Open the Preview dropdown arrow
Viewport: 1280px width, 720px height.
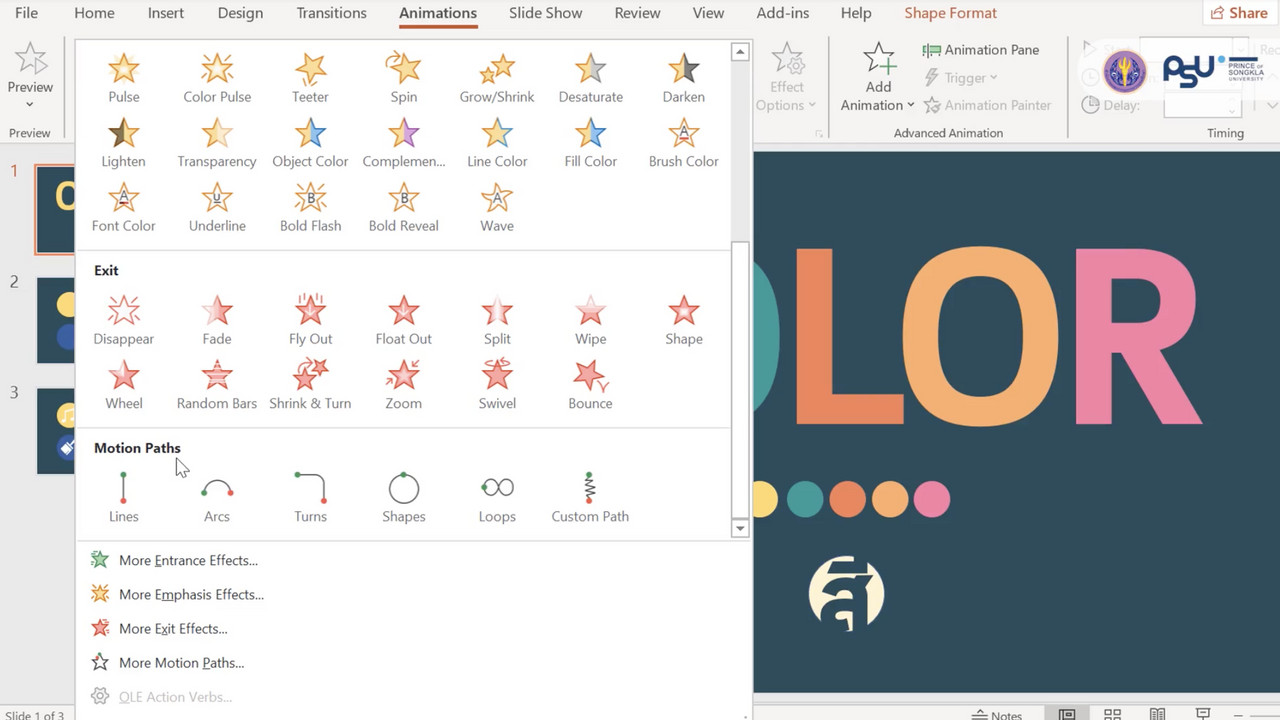point(30,104)
